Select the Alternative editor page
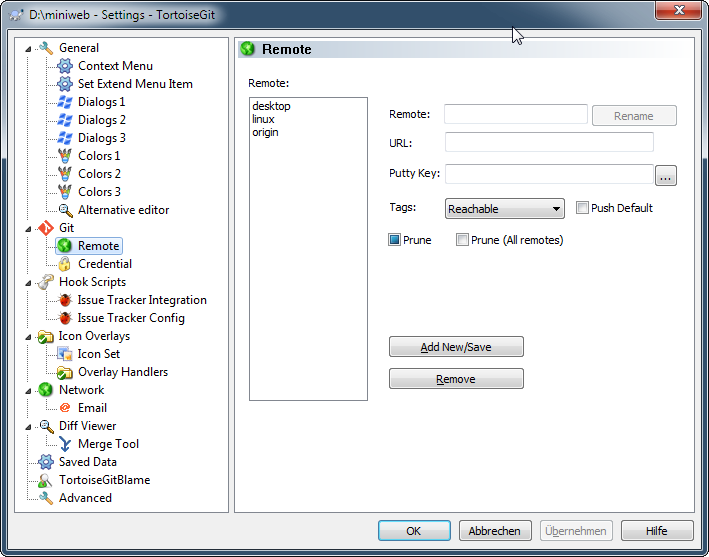The image size is (709, 557). [123, 210]
